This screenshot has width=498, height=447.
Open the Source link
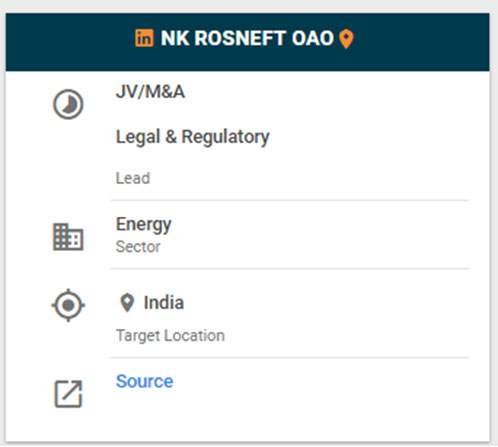click(x=144, y=381)
